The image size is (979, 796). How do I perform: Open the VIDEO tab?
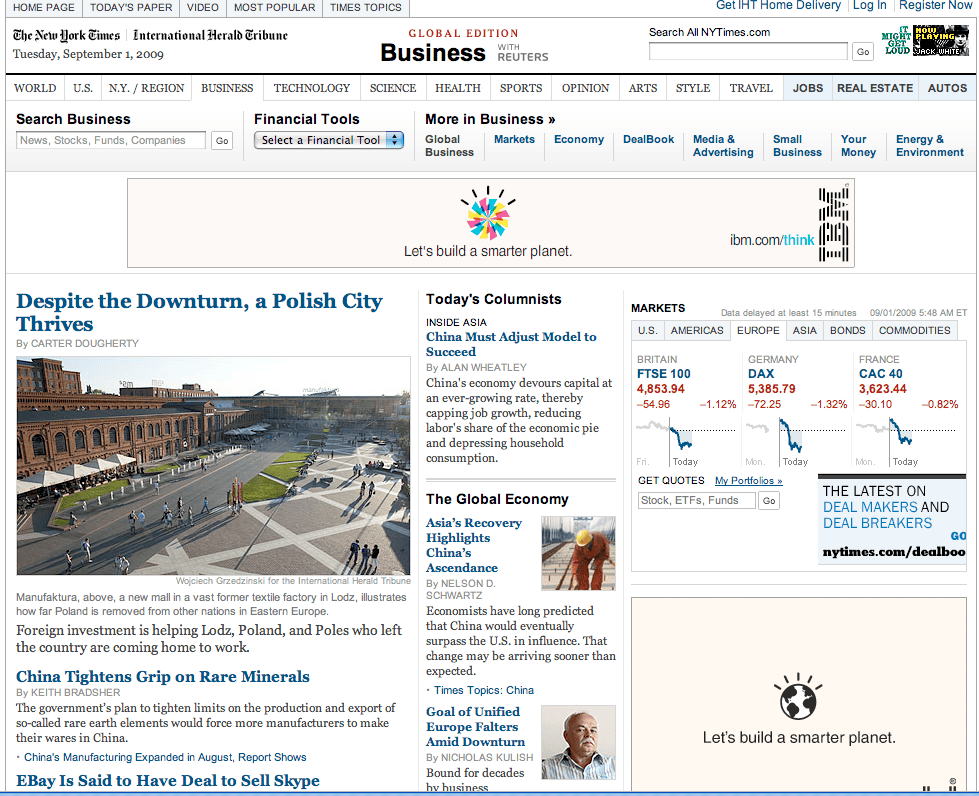[x=203, y=7]
